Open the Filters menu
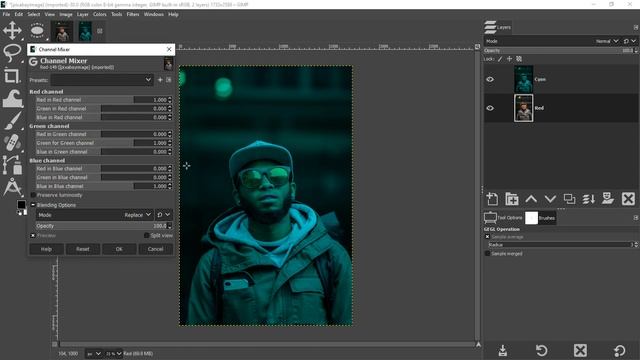The height and width of the screenshot is (360, 640). pos(133,14)
